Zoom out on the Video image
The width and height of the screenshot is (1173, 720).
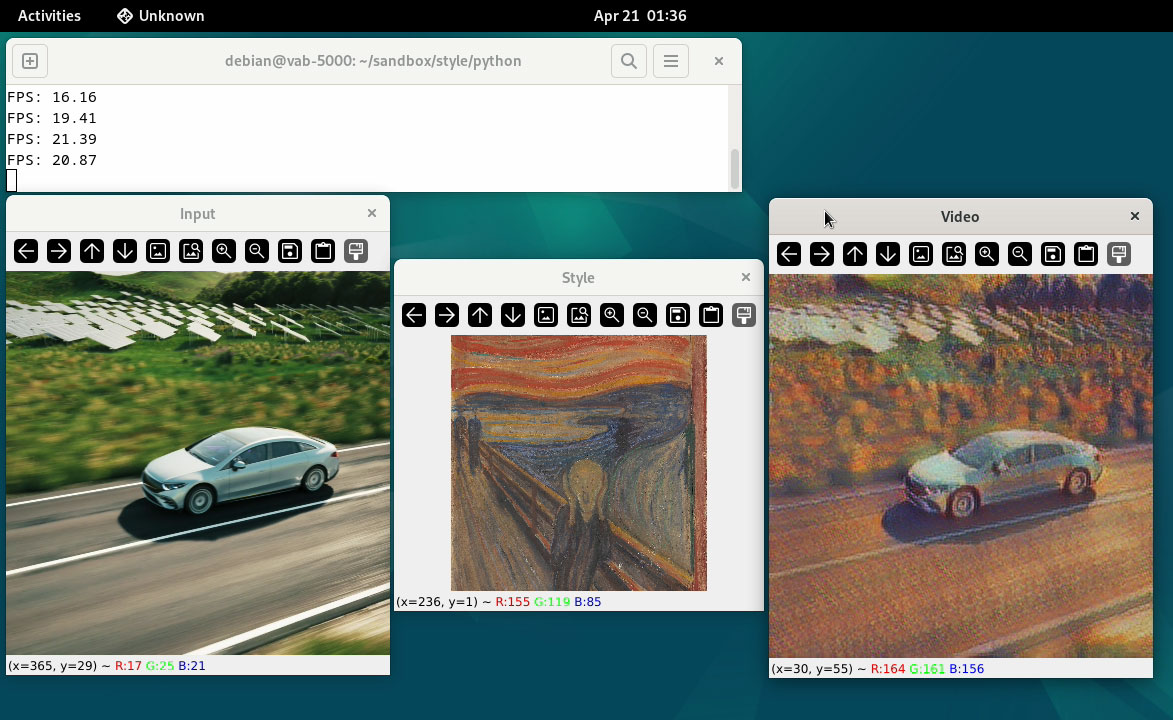click(1020, 254)
